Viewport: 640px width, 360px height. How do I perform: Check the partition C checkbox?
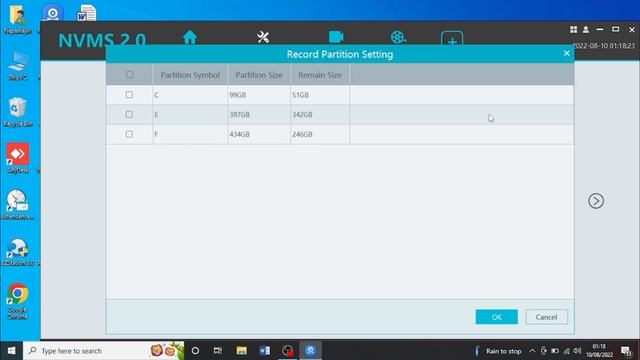[129, 95]
